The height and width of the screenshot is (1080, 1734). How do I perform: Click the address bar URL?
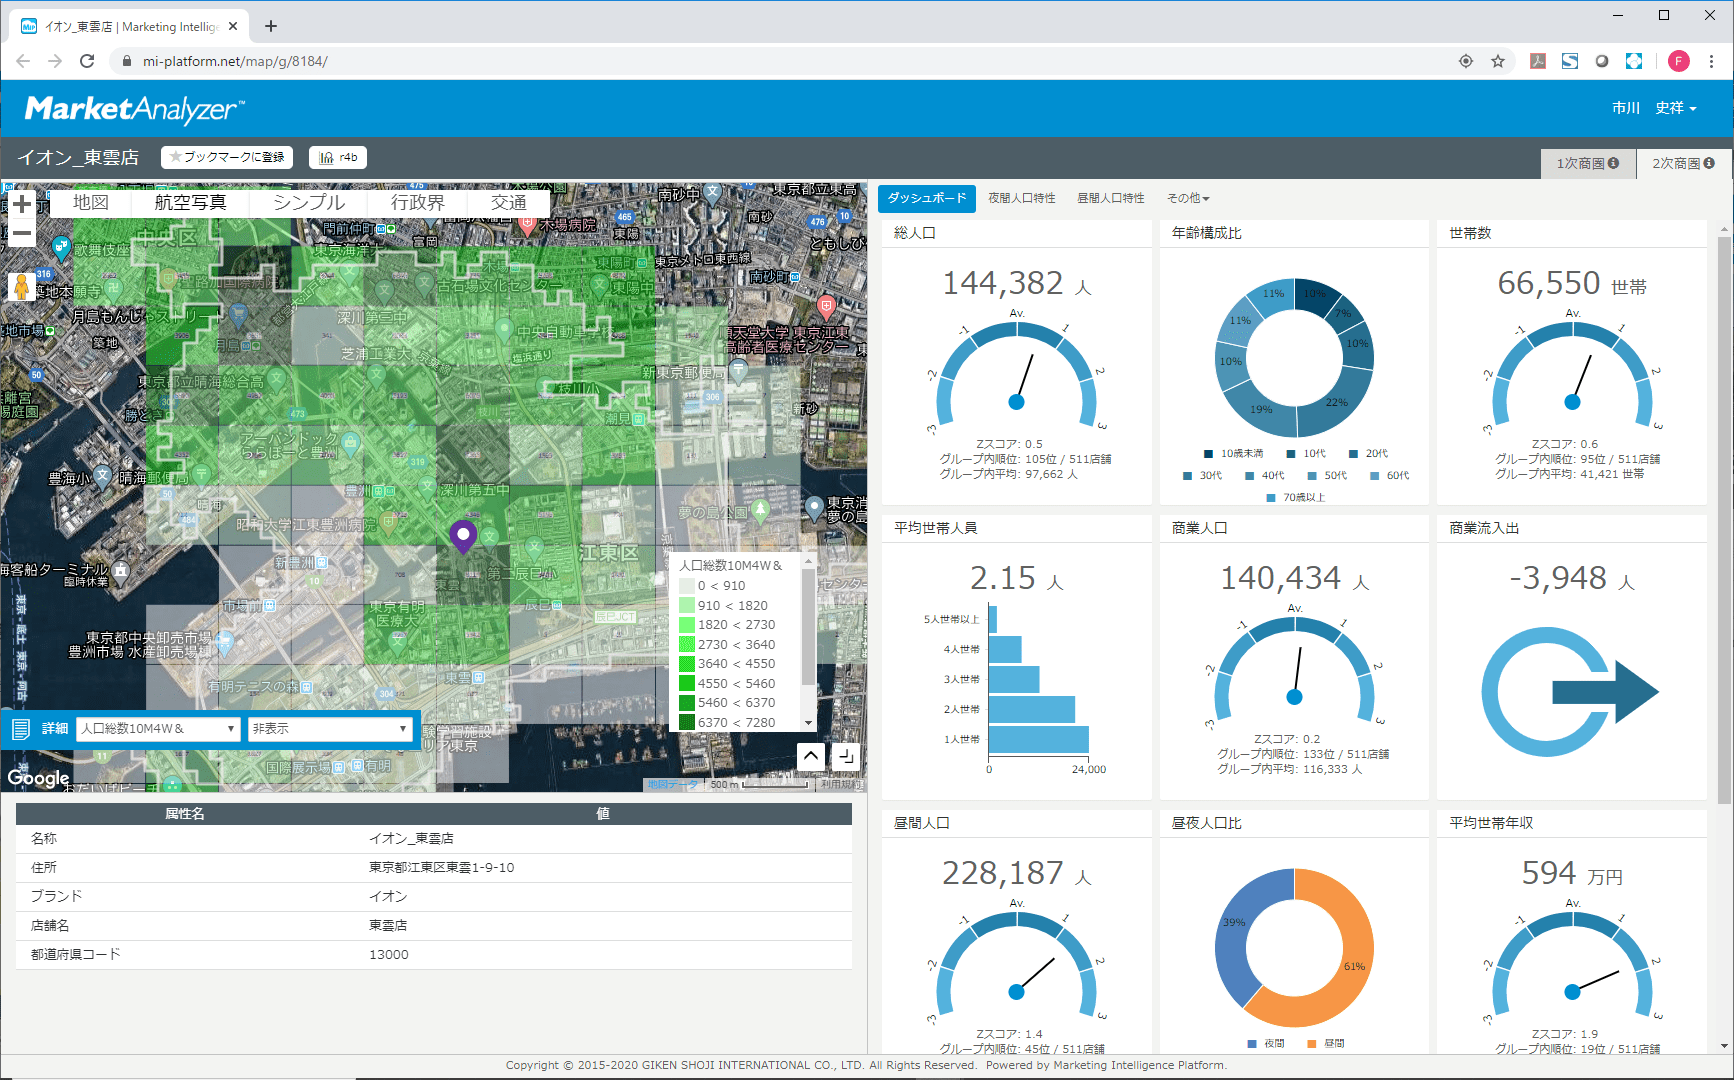[235, 61]
